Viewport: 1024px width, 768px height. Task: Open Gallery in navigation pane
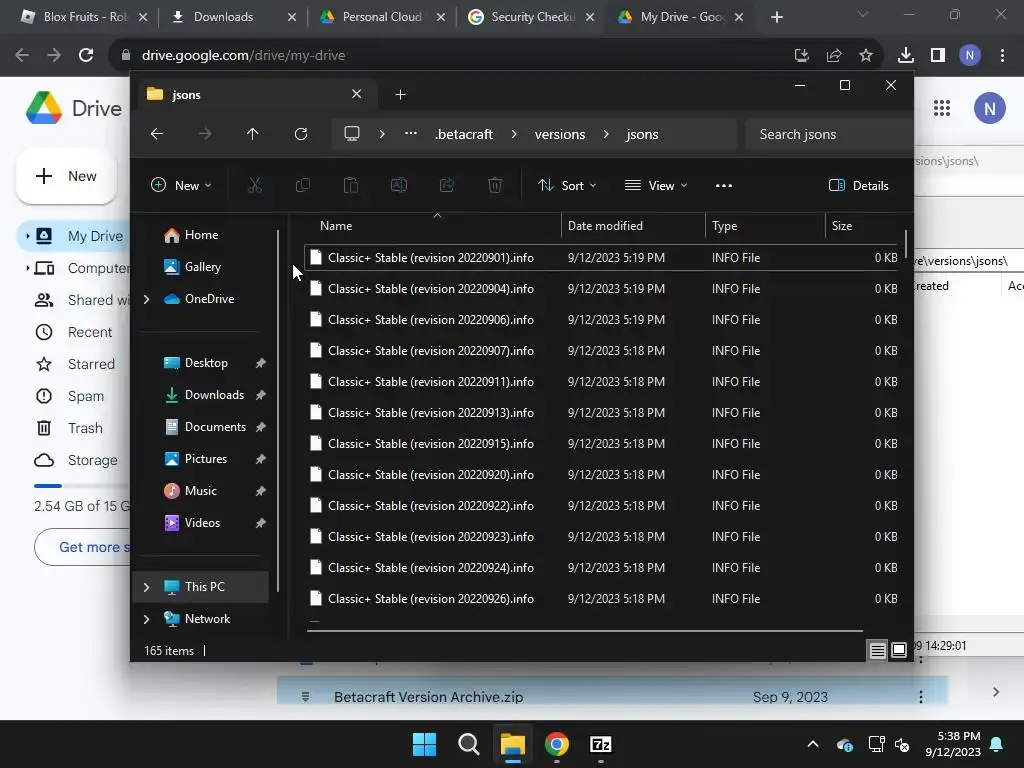point(204,267)
